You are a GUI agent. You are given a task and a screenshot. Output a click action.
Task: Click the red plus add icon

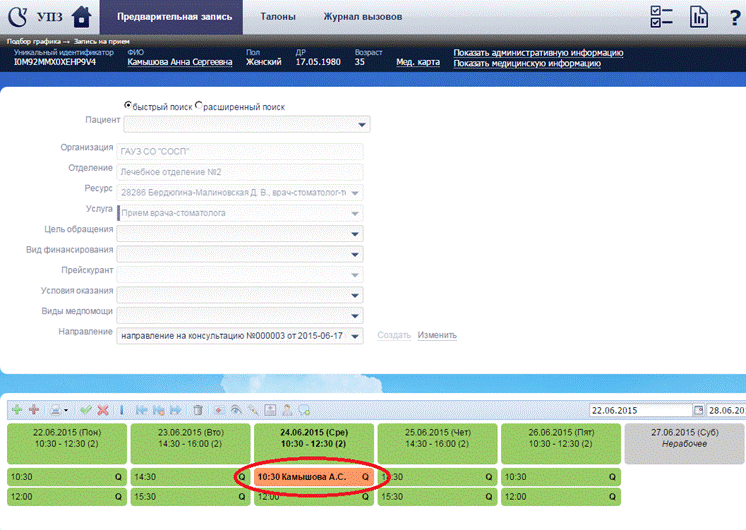(34, 410)
